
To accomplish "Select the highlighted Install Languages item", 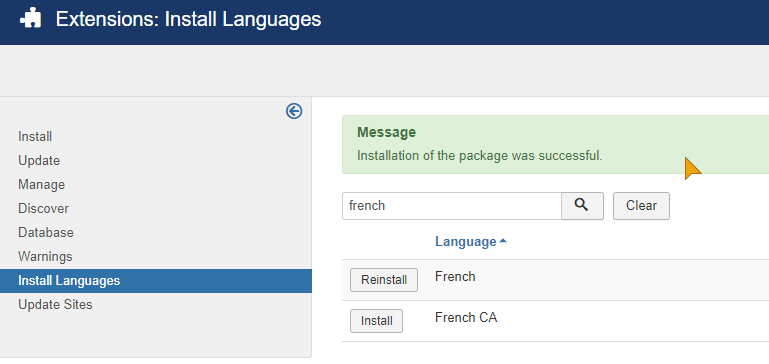I will [x=155, y=281].
